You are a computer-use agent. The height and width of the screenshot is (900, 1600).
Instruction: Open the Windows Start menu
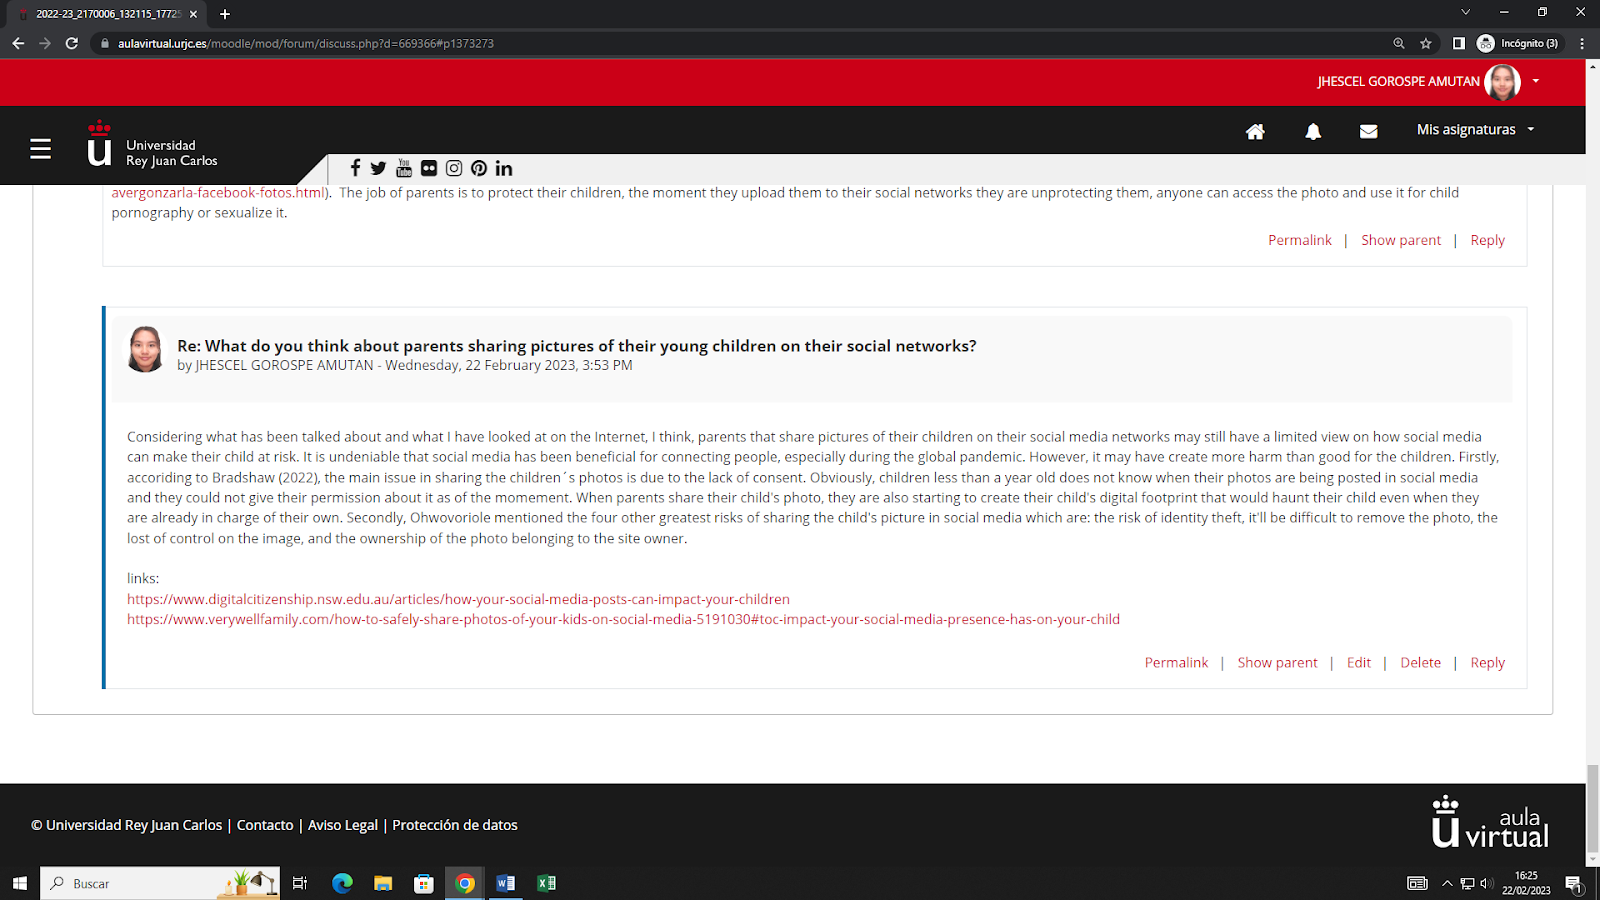[x=19, y=883]
